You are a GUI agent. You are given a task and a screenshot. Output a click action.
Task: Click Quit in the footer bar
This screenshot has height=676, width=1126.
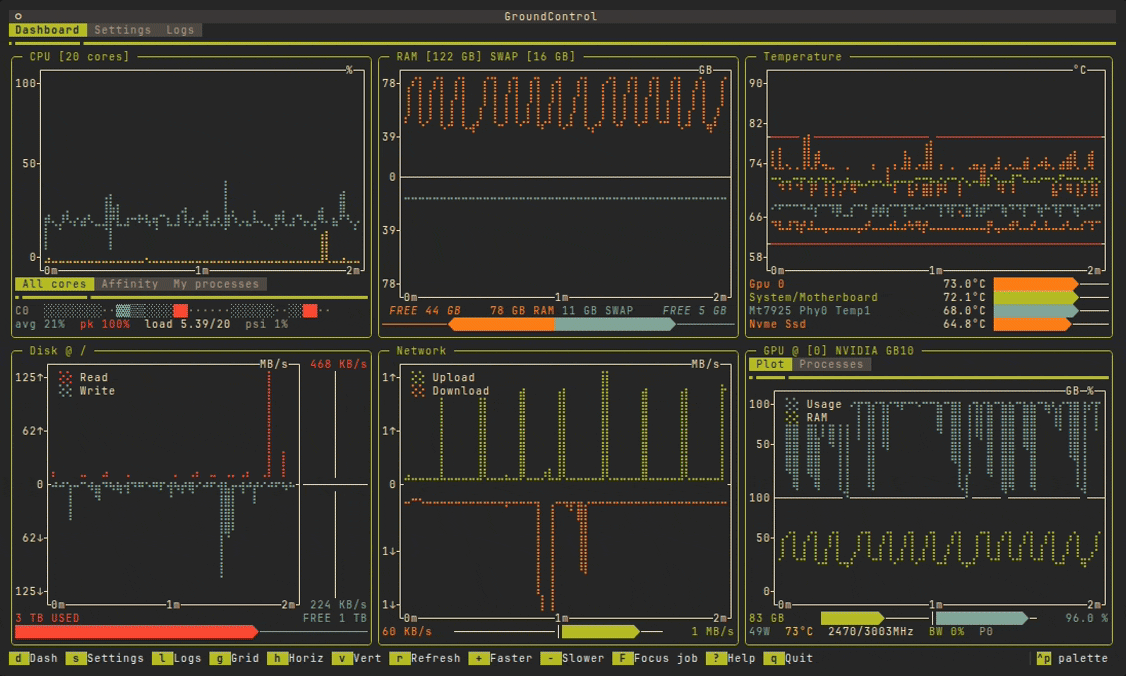click(787, 658)
